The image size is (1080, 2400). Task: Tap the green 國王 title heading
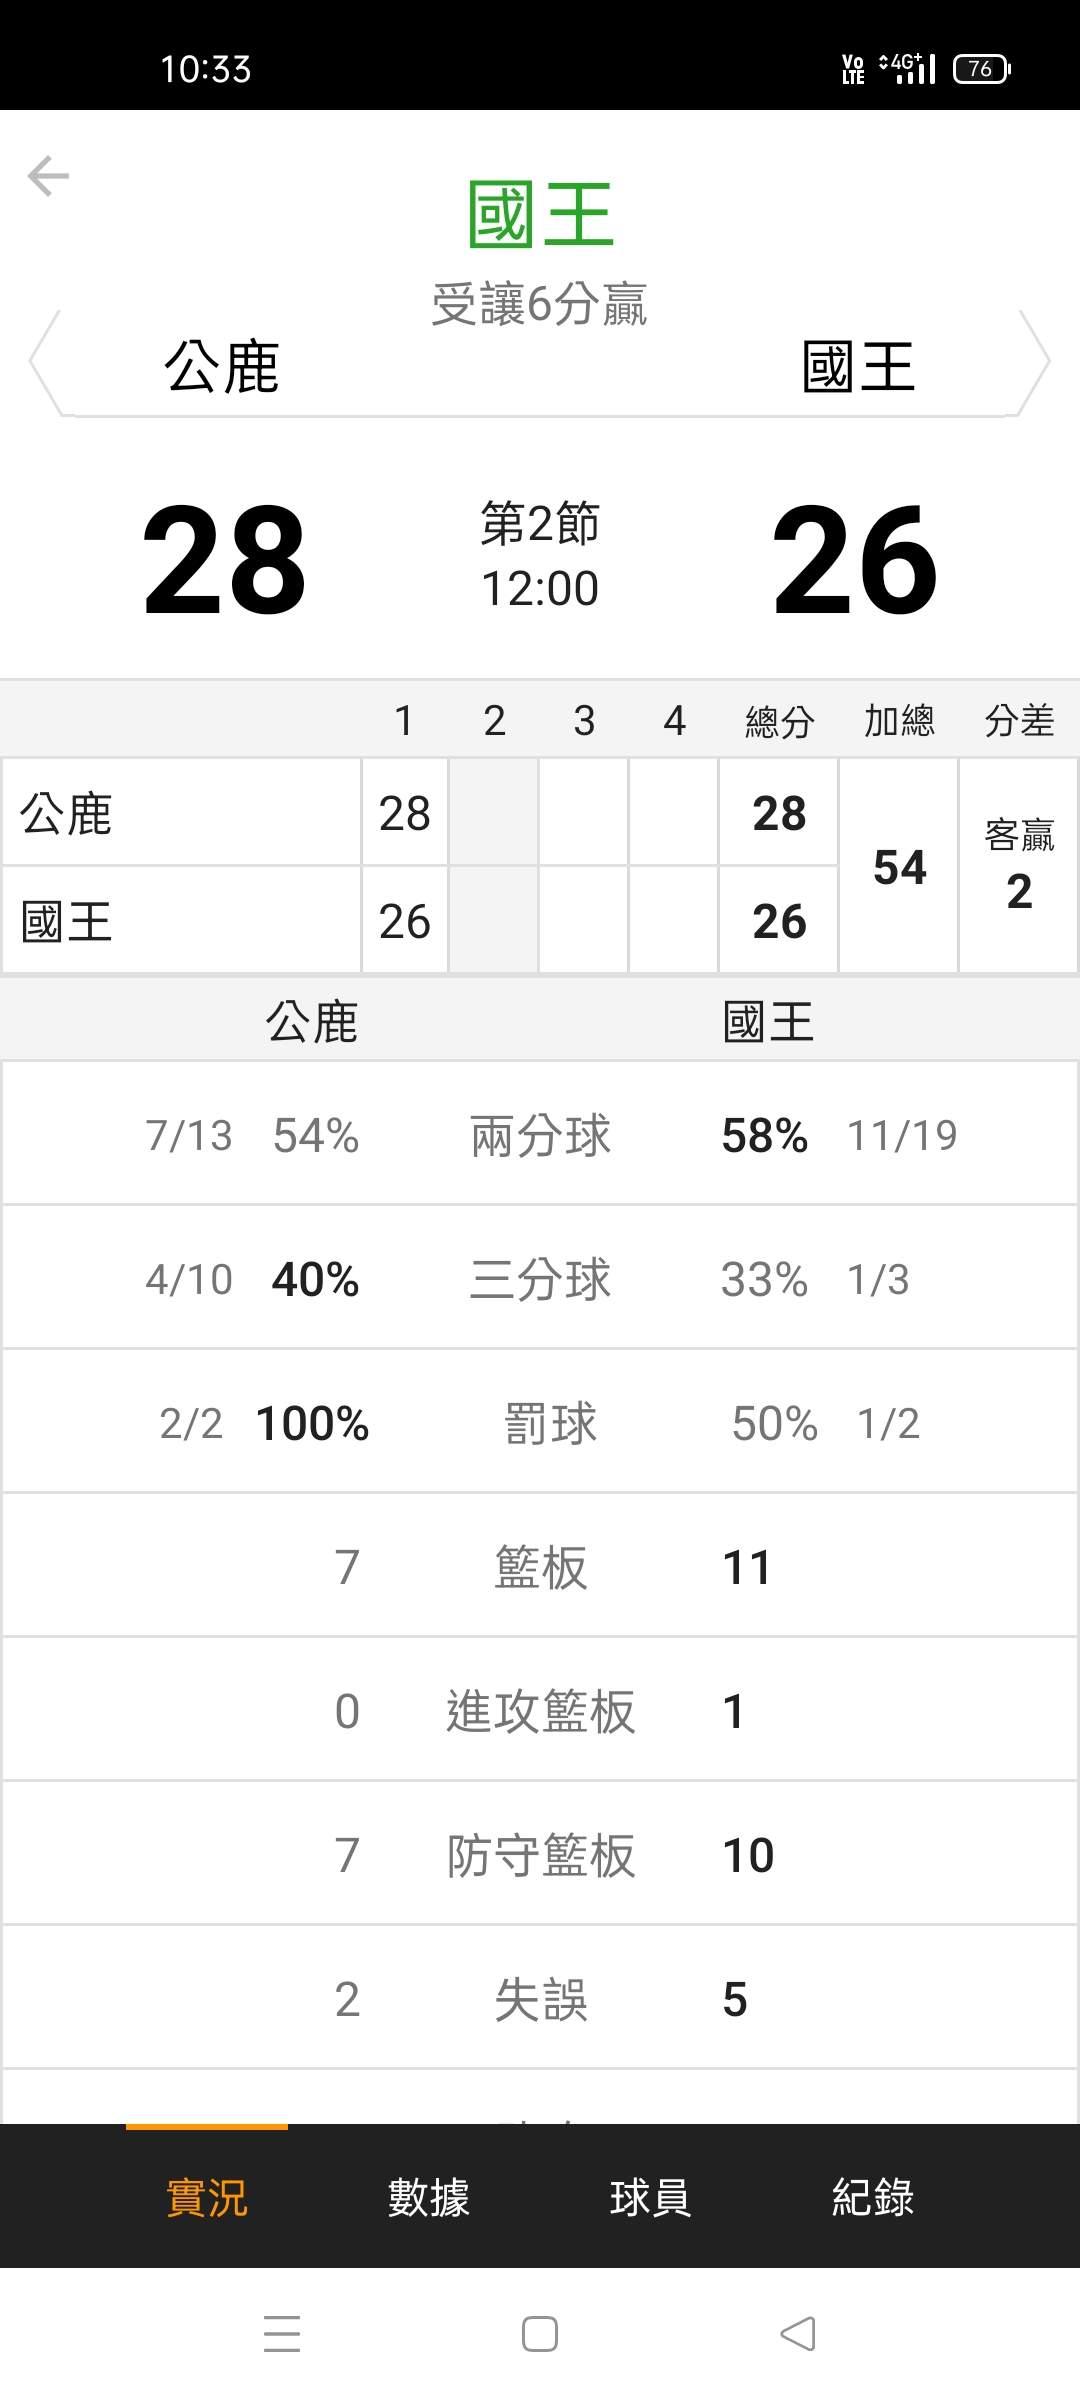(x=540, y=215)
